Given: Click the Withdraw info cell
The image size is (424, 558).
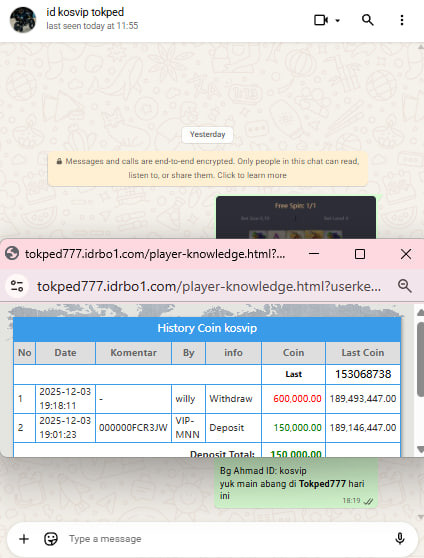Looking at the screenshot, I should click(x=233, y=399).
